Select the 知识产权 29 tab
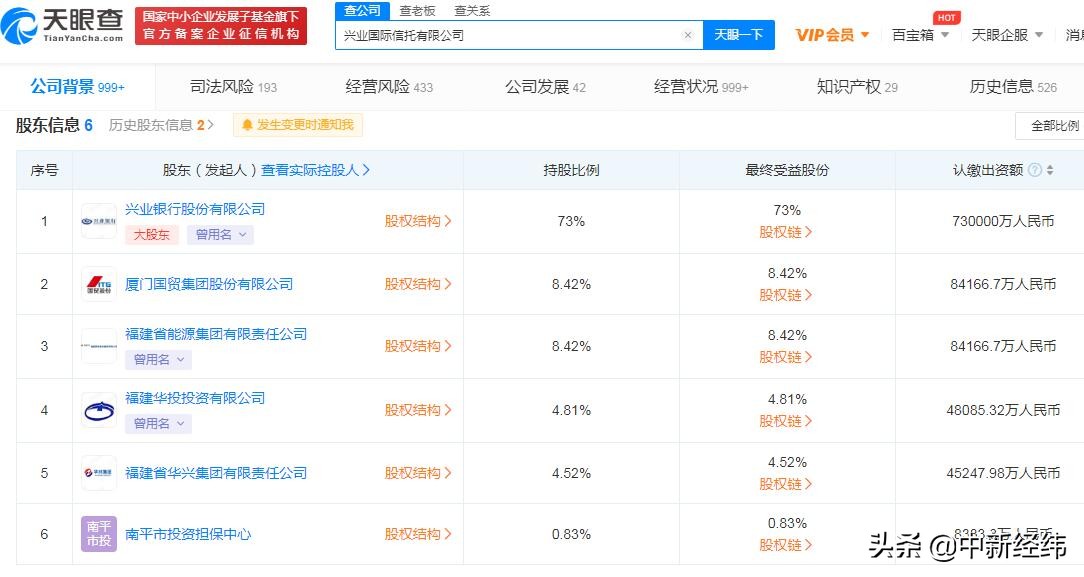1084x577 pixels. [857, 87]
